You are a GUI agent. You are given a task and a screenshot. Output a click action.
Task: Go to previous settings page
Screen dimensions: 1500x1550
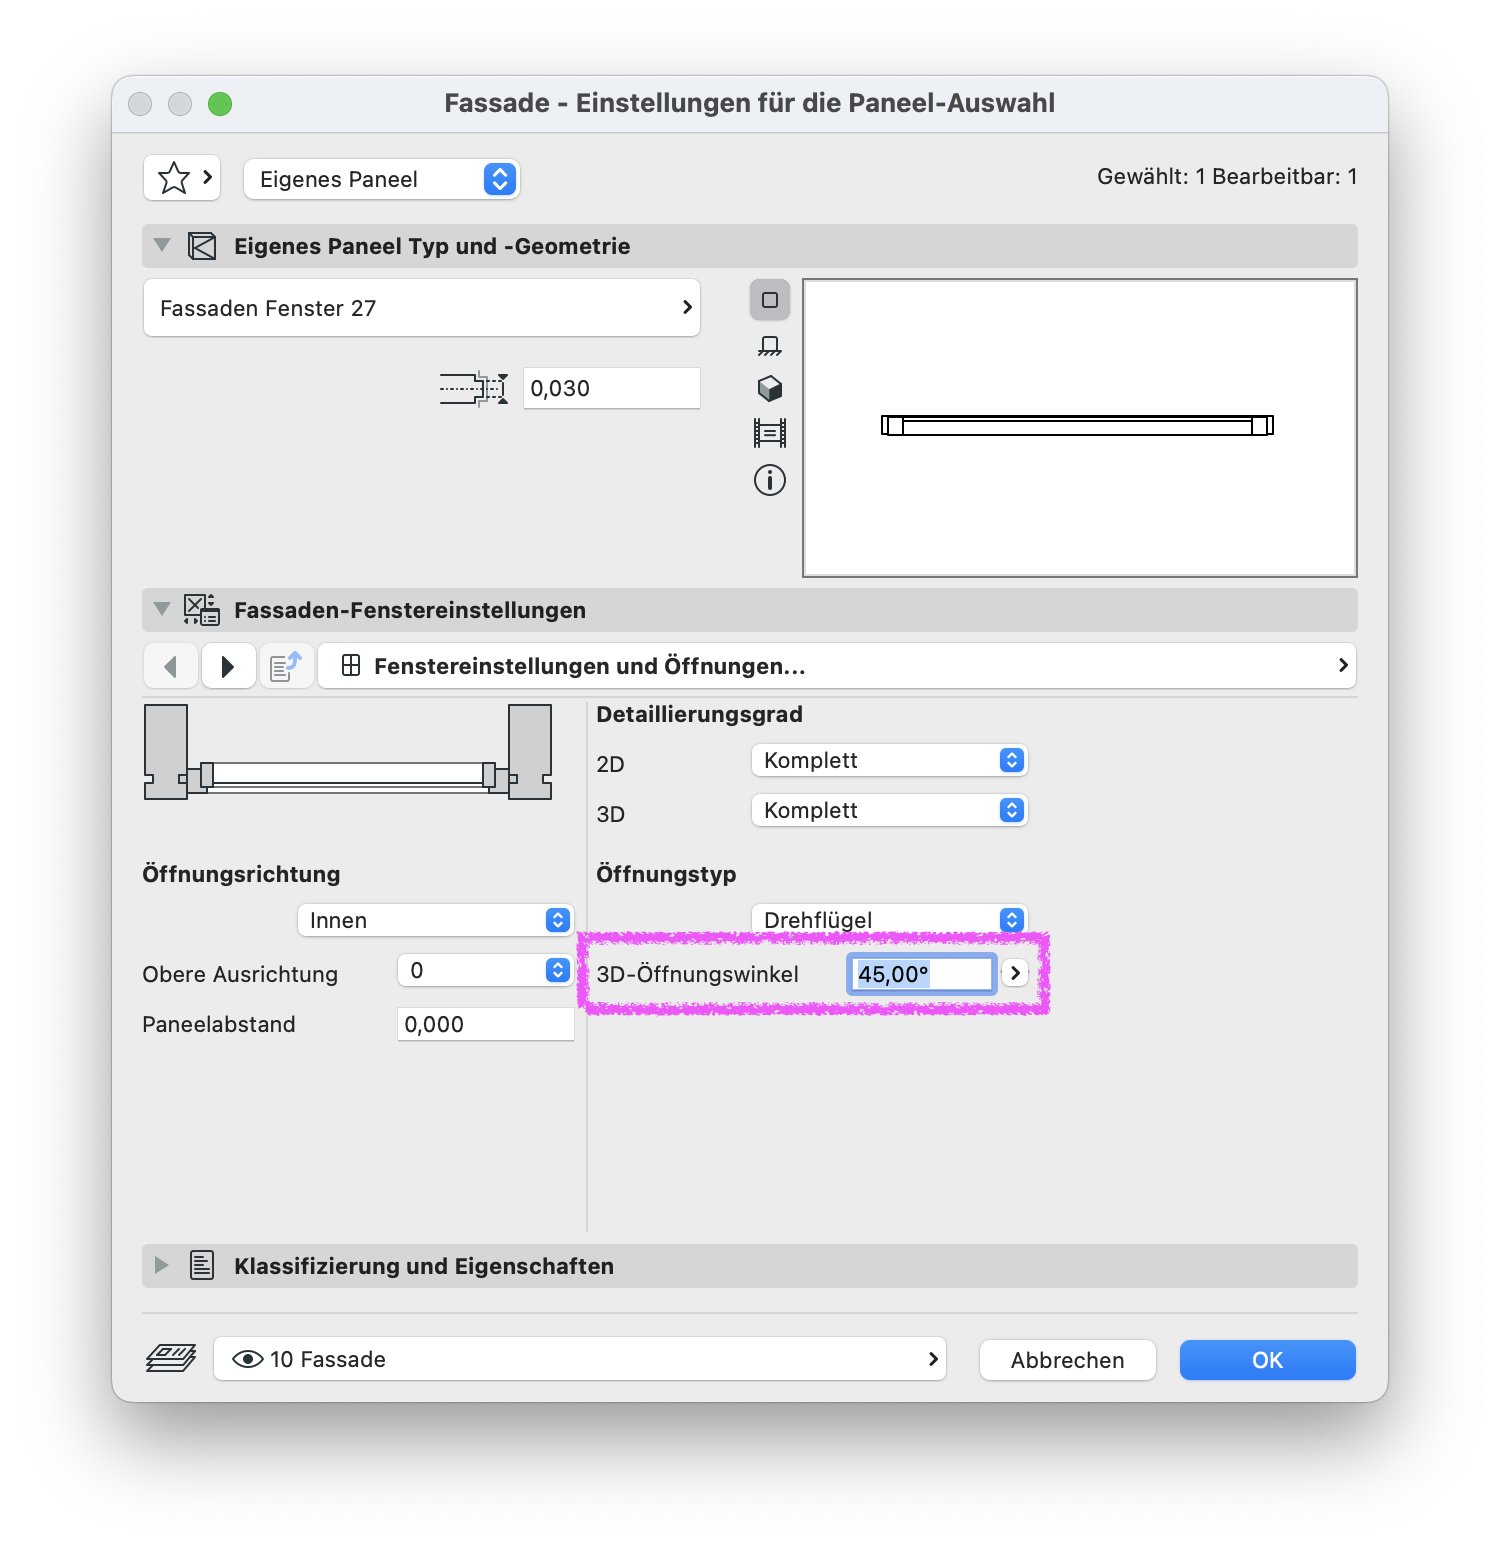pos(170,666)
